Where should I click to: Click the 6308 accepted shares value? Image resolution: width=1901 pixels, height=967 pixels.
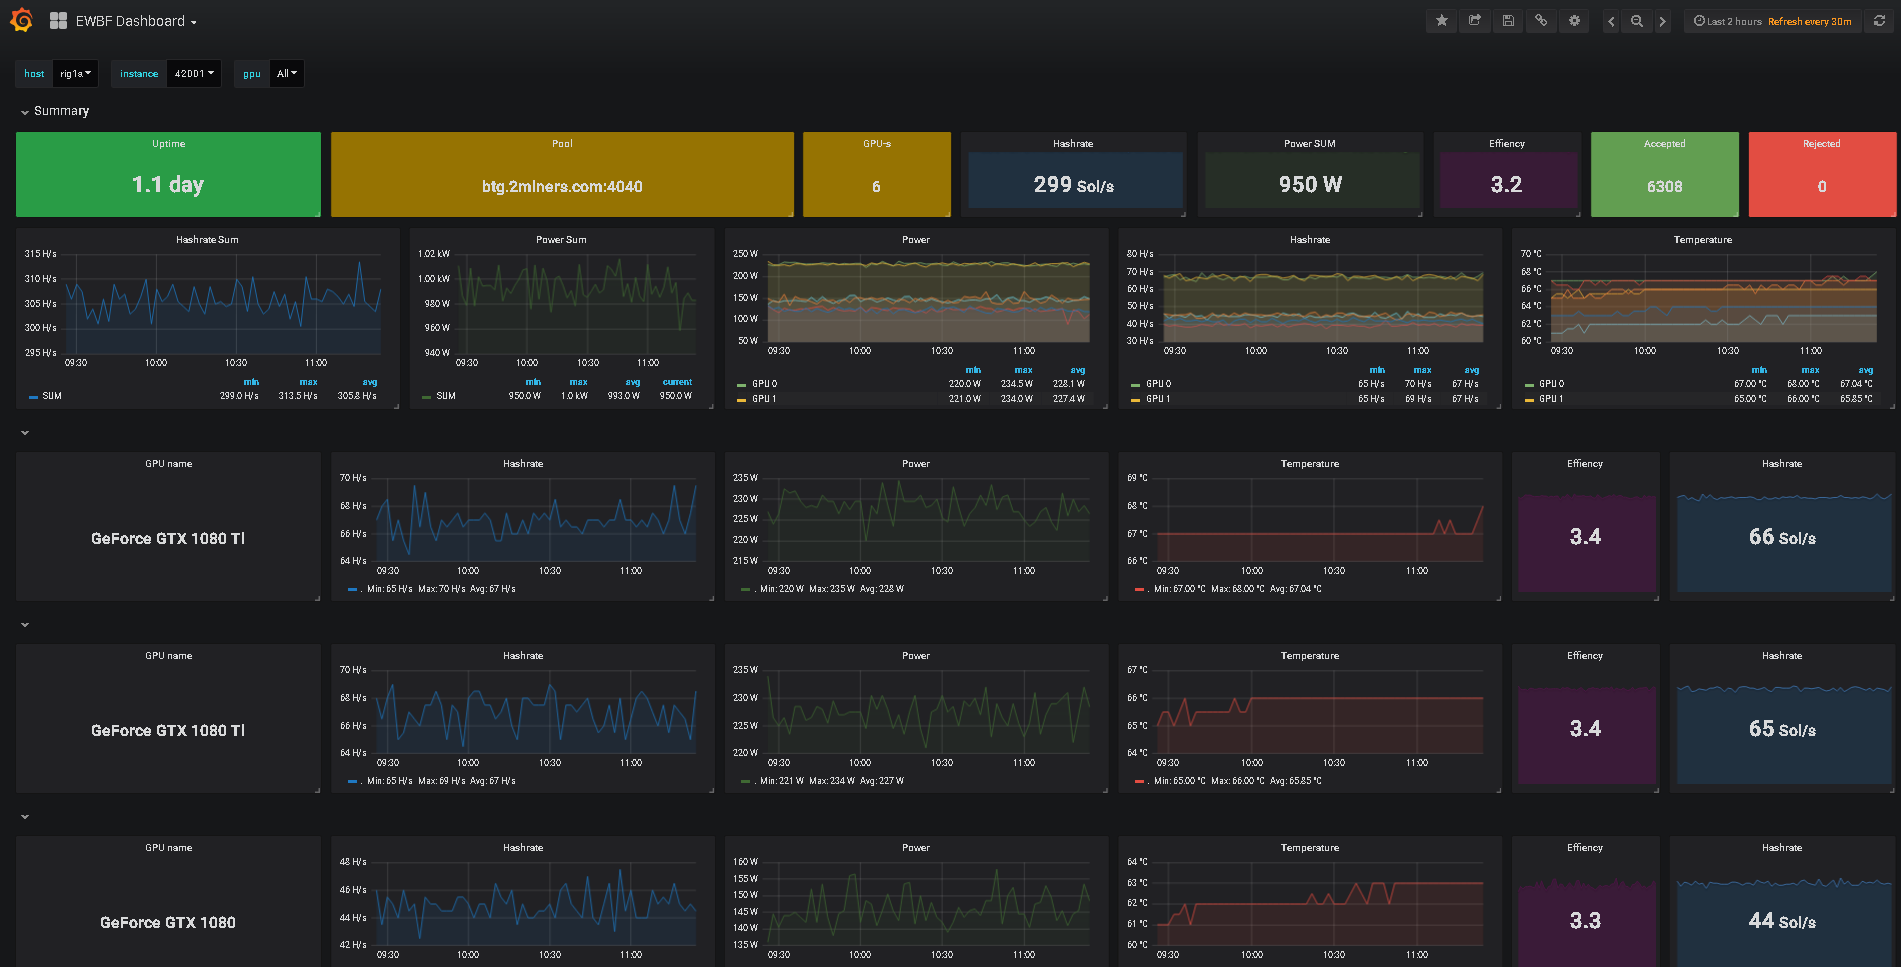tap(1664, 186)
